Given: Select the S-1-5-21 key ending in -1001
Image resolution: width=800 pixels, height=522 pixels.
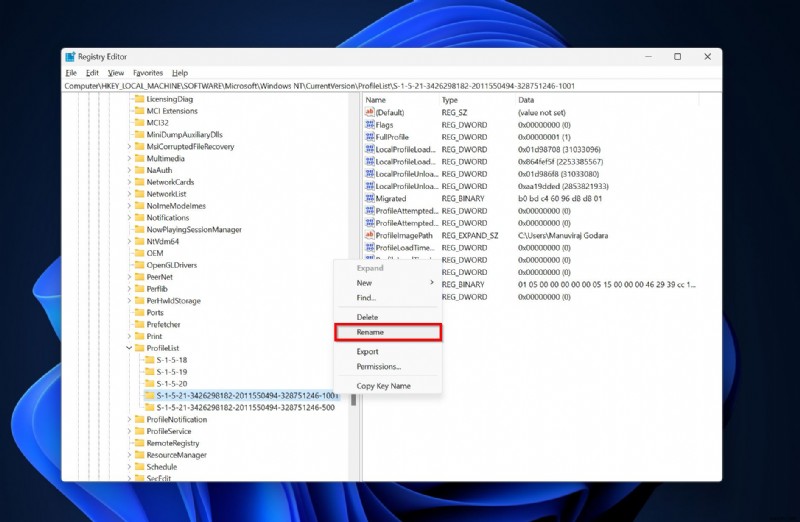Looking at the screenshot, I should (247, 395).
